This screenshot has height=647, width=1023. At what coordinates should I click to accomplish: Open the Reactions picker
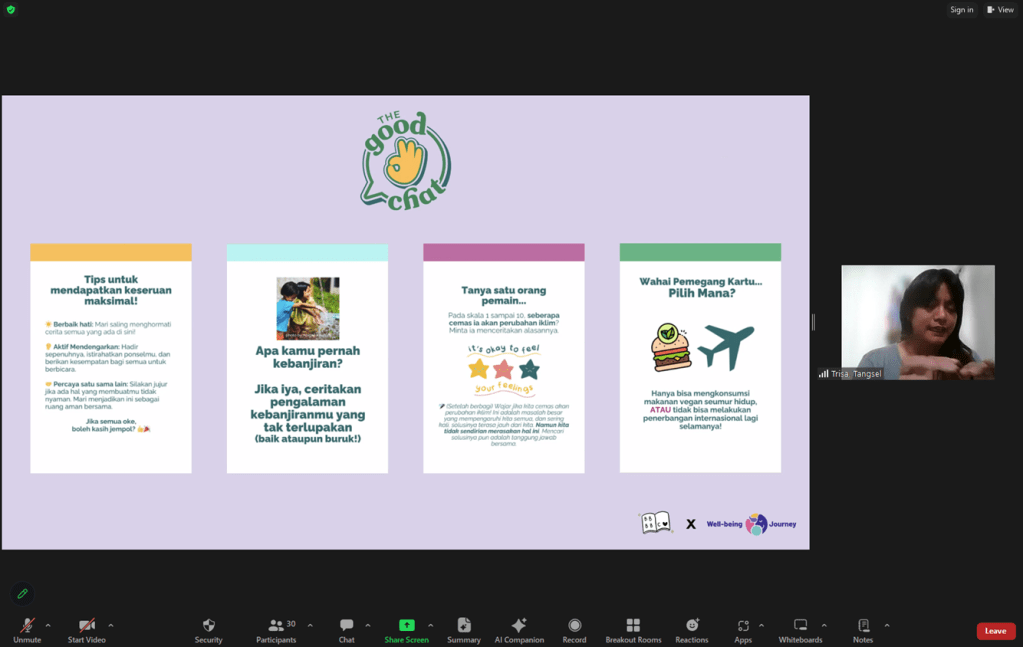coord(691,626)
